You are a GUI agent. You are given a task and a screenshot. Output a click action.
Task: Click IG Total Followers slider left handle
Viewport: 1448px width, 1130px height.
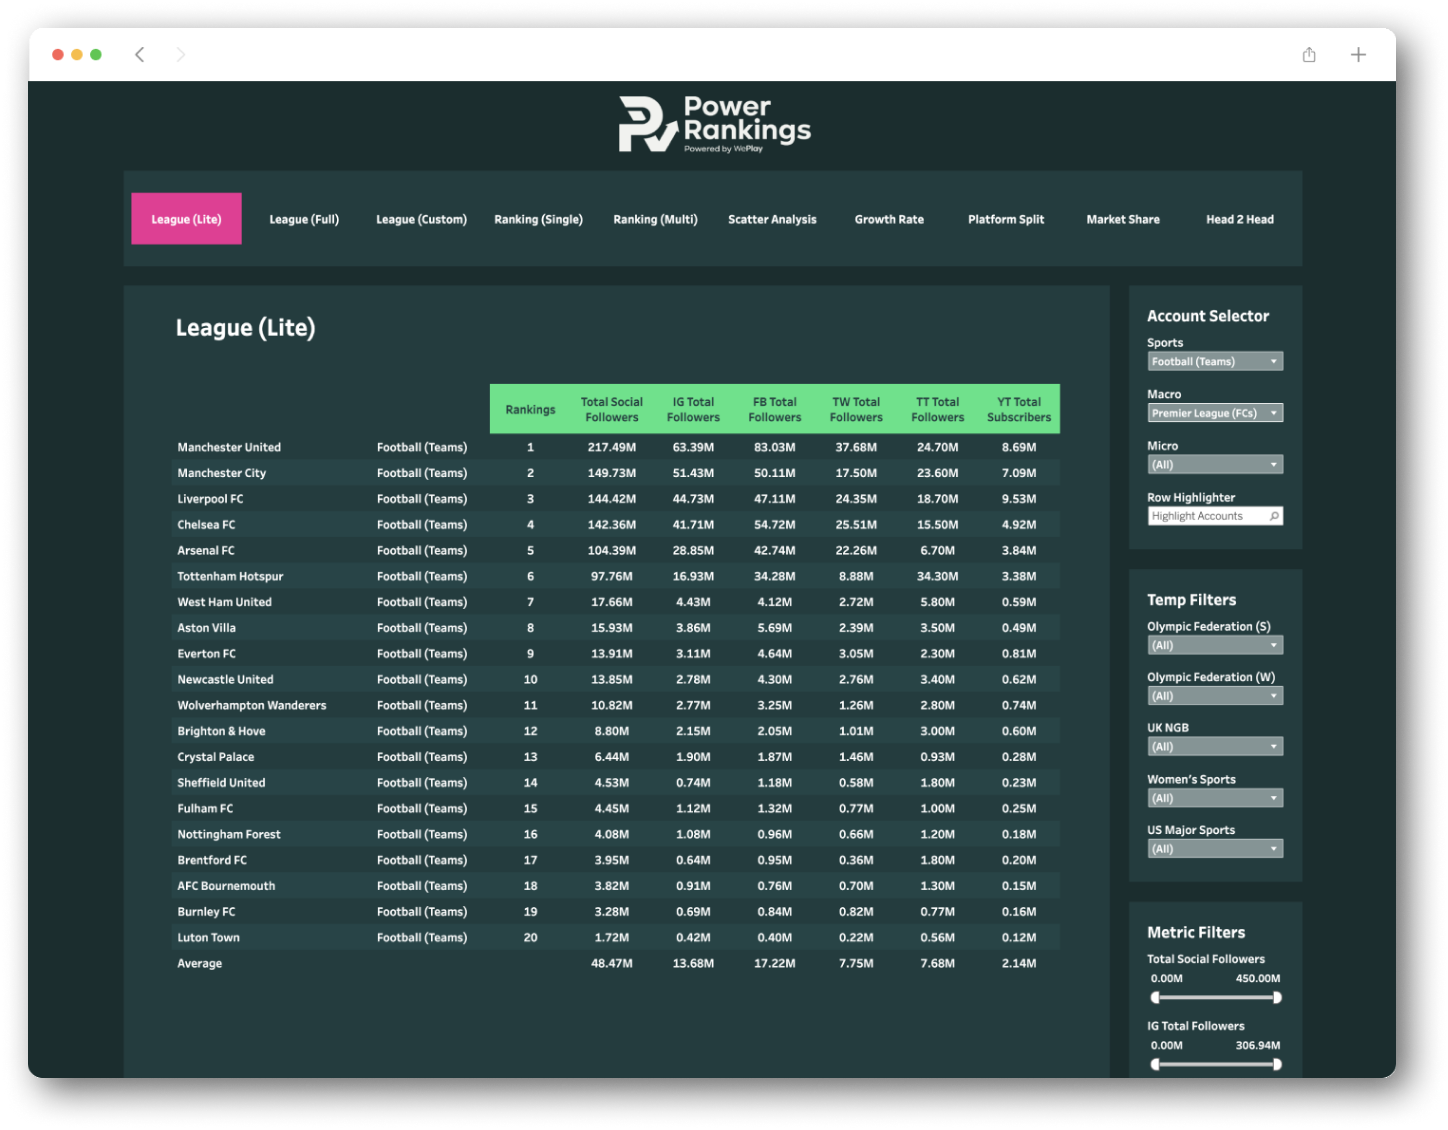(1155, 1064)
